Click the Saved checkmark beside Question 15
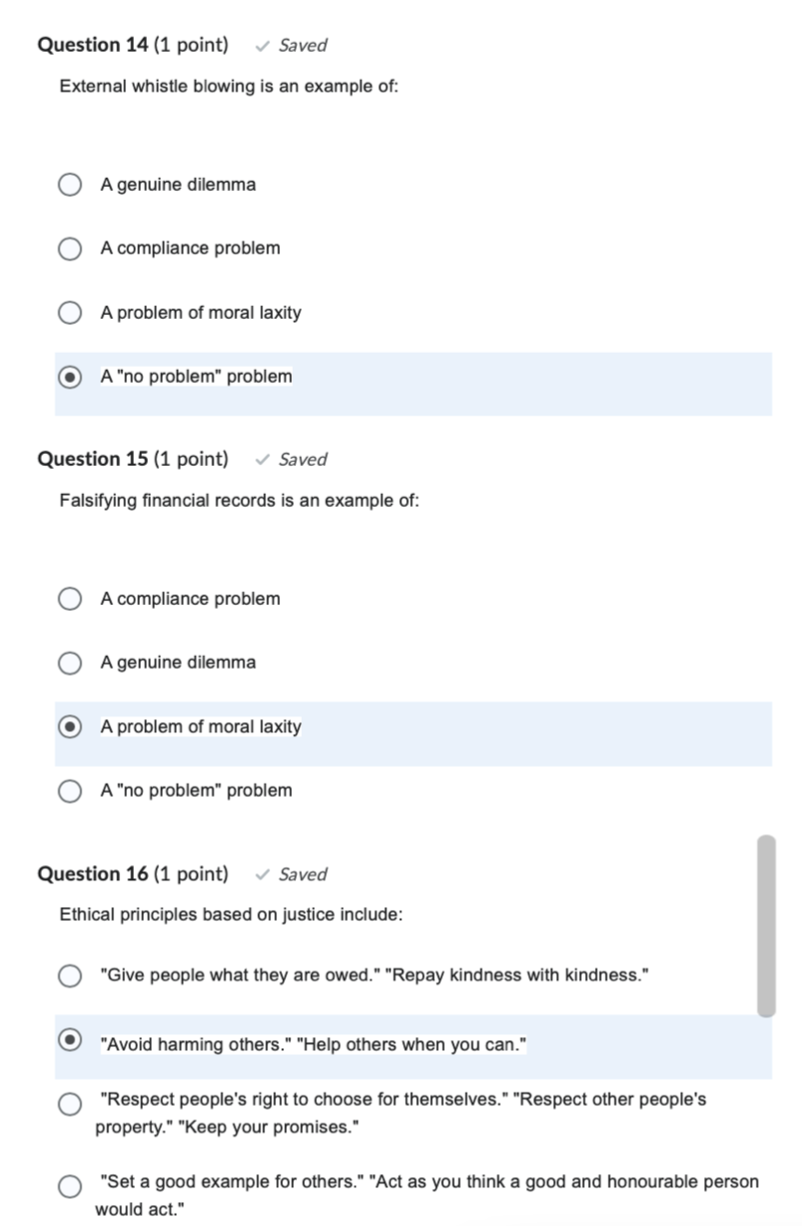802x1226 pixels. pos(262,459)
